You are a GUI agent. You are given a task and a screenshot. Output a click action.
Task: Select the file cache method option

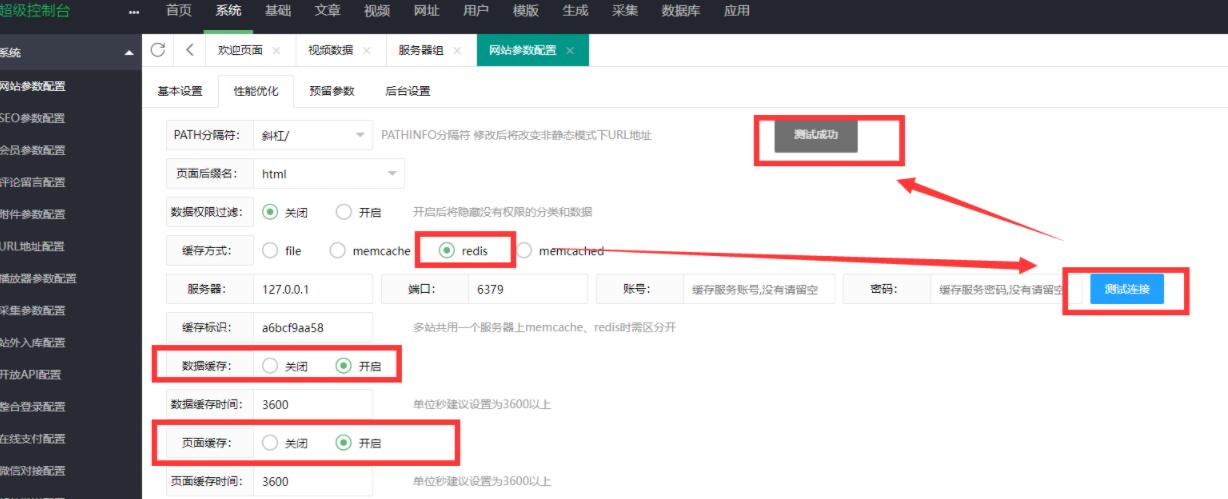(x=270, y=251)
